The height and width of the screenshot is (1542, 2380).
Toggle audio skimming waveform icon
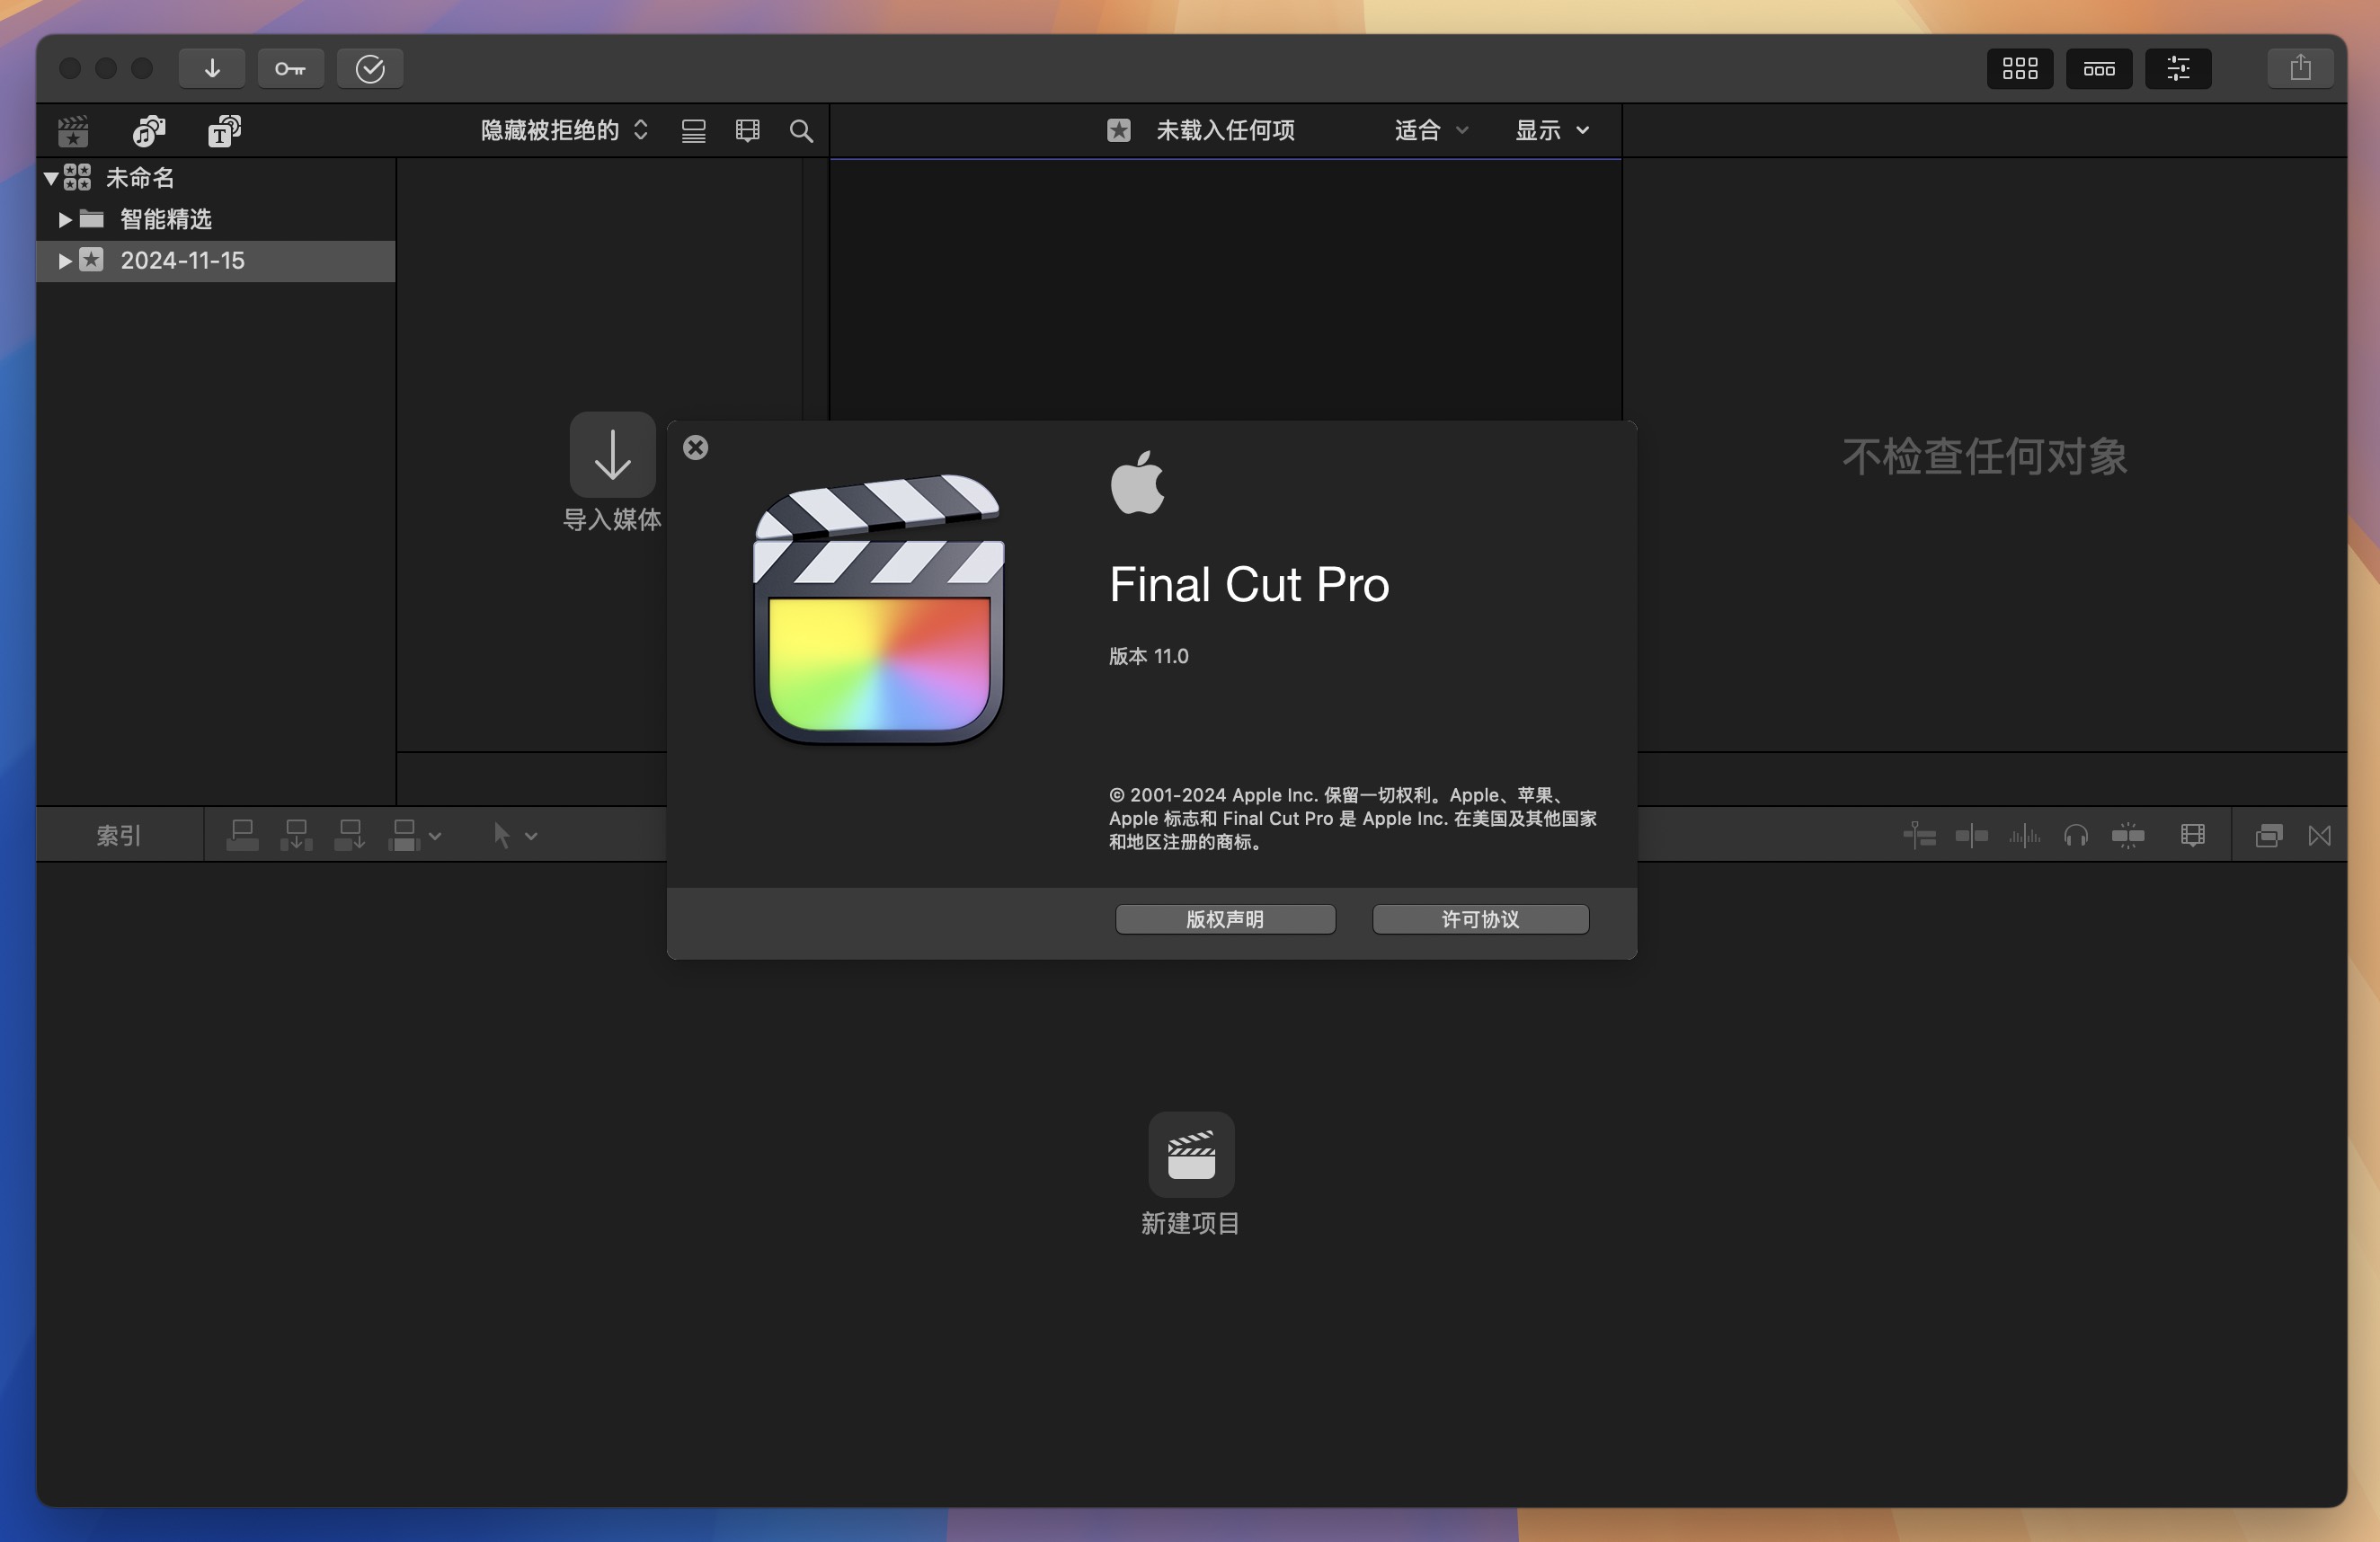(x=2024, y=835)
